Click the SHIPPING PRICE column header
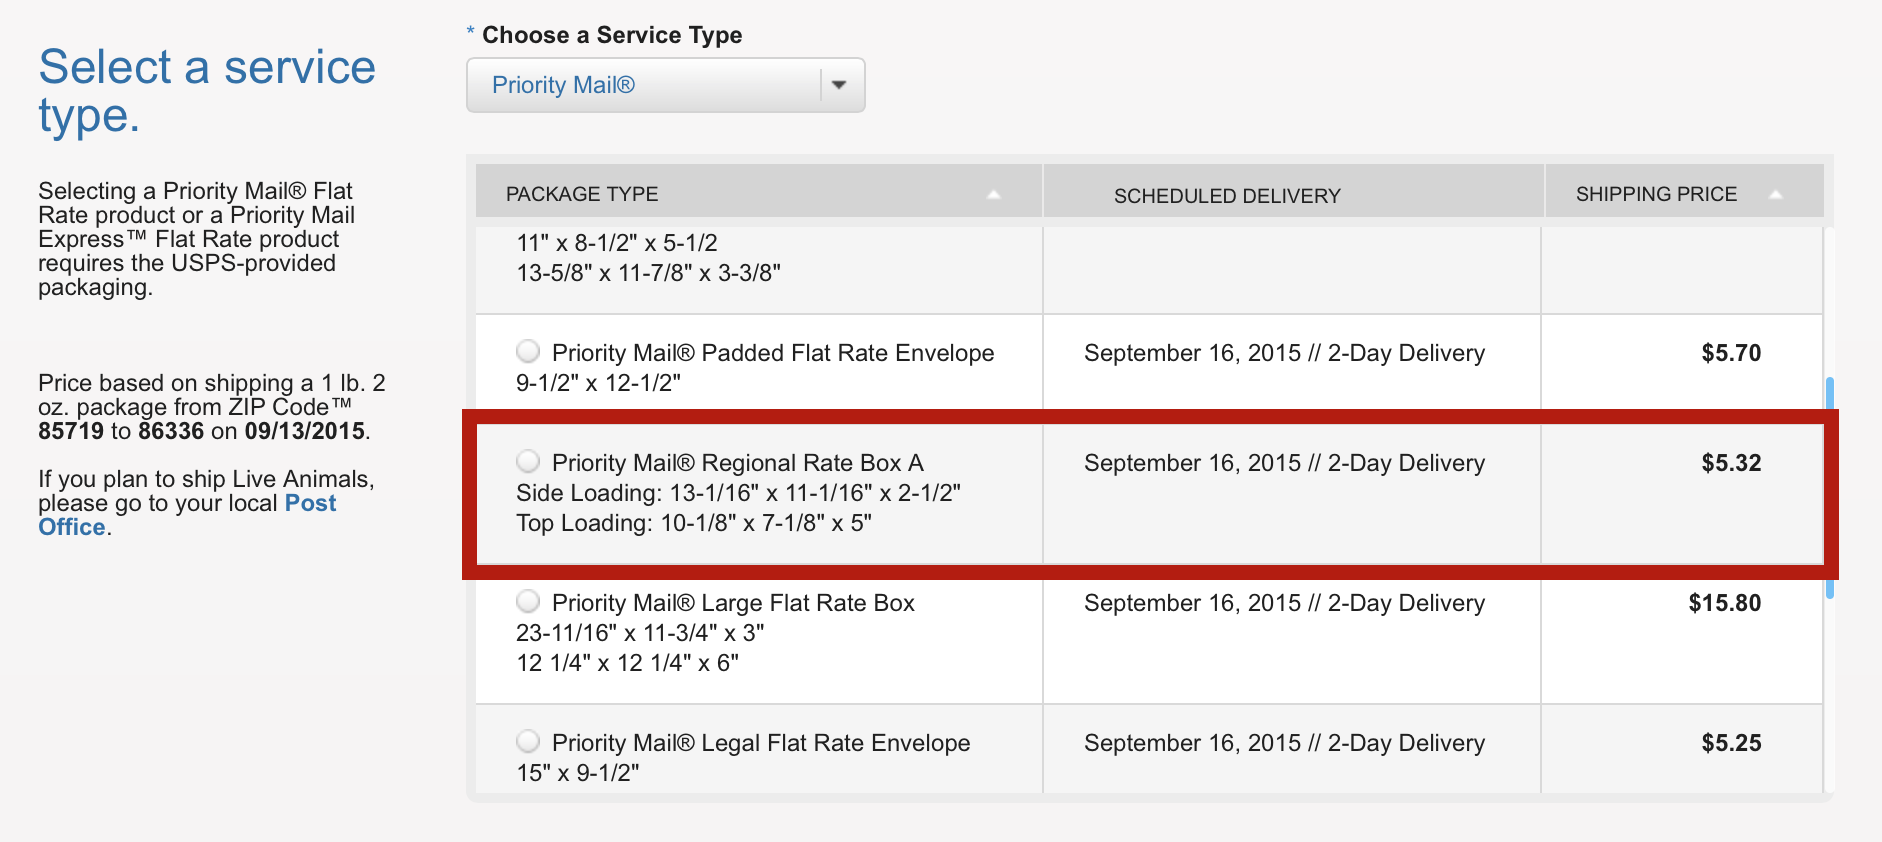The image size is (1882, 842). pos(1685,191)
